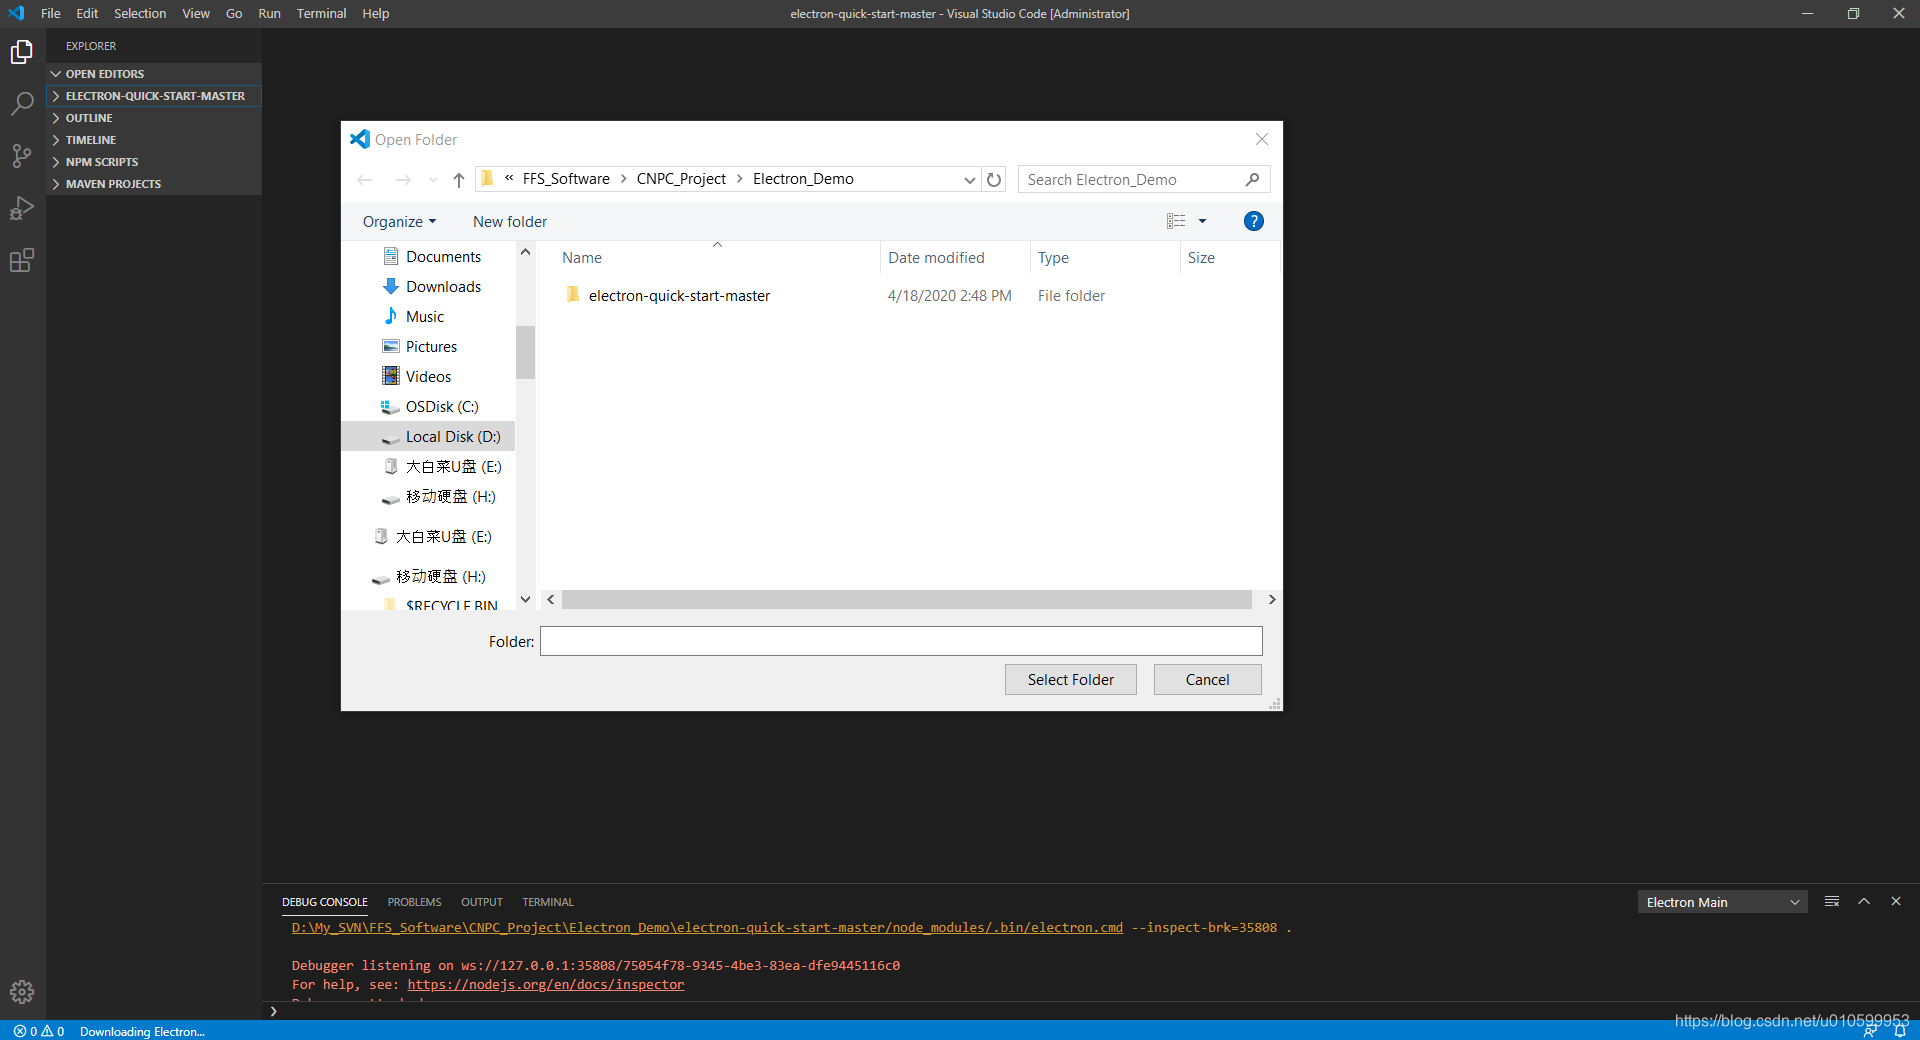Viewport: 1920px width, 1040px height.
Task: Open the recent locations dropdown arrow
Action: (x=433, y=180)
